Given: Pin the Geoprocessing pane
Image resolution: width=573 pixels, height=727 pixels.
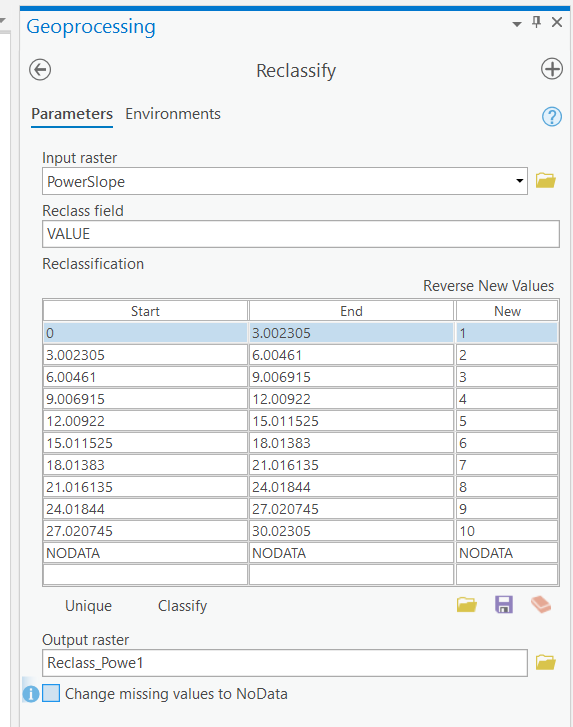Looking at the screenshot, I should pos(536,22).
